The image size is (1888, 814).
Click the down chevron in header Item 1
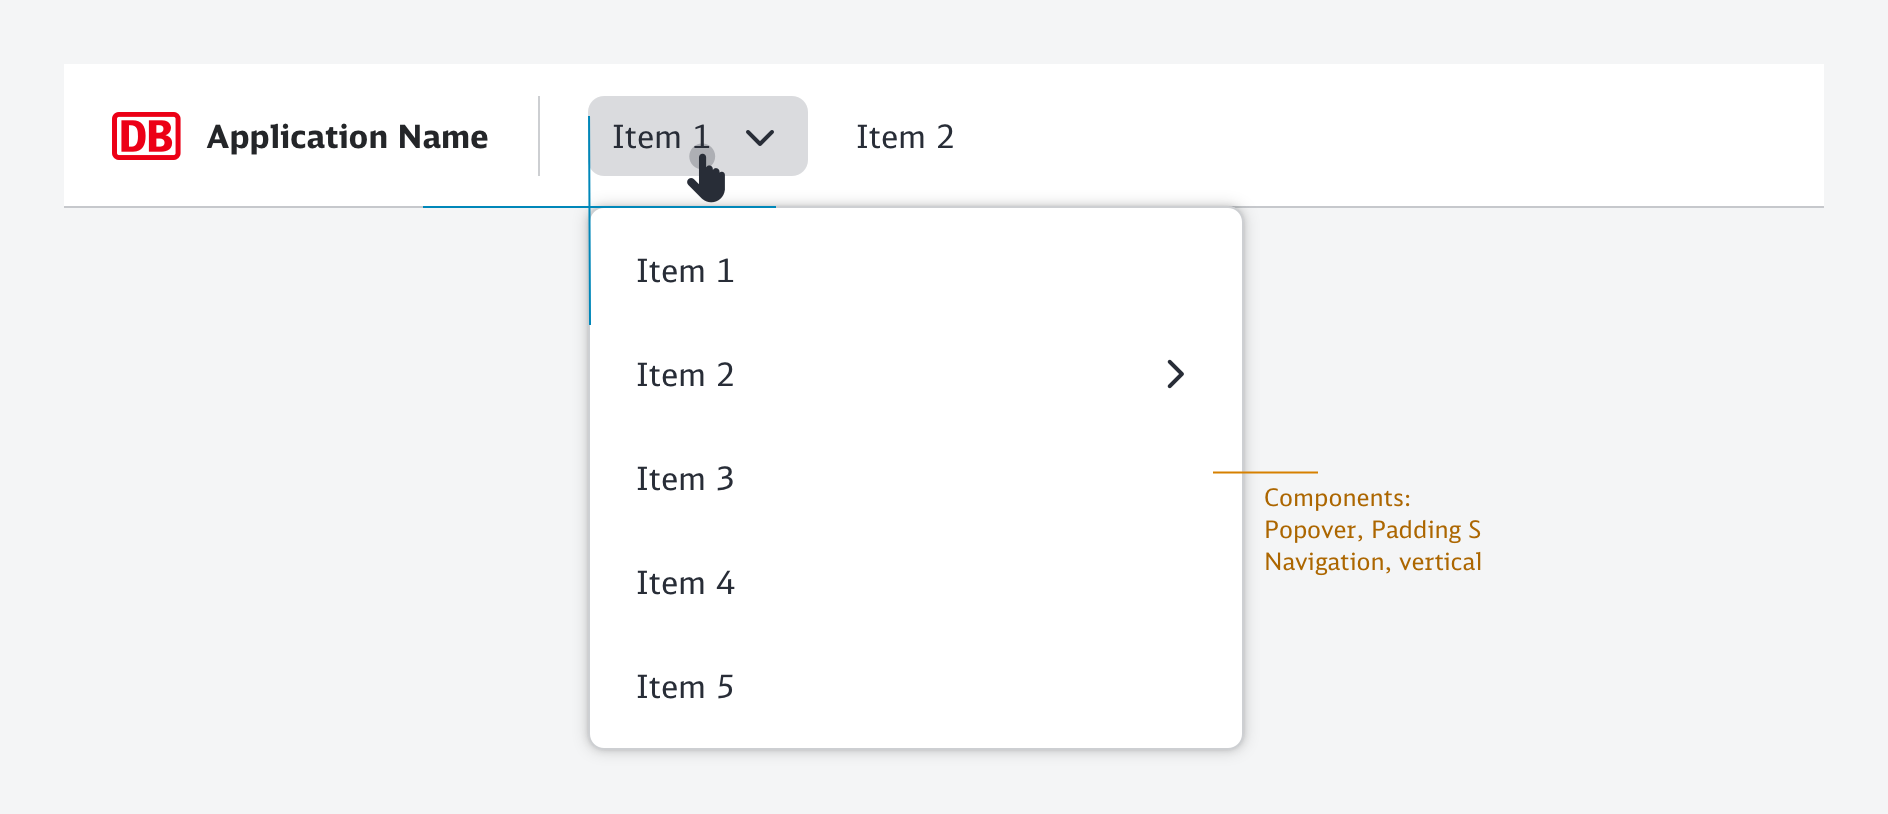click(x=760, y=138)
